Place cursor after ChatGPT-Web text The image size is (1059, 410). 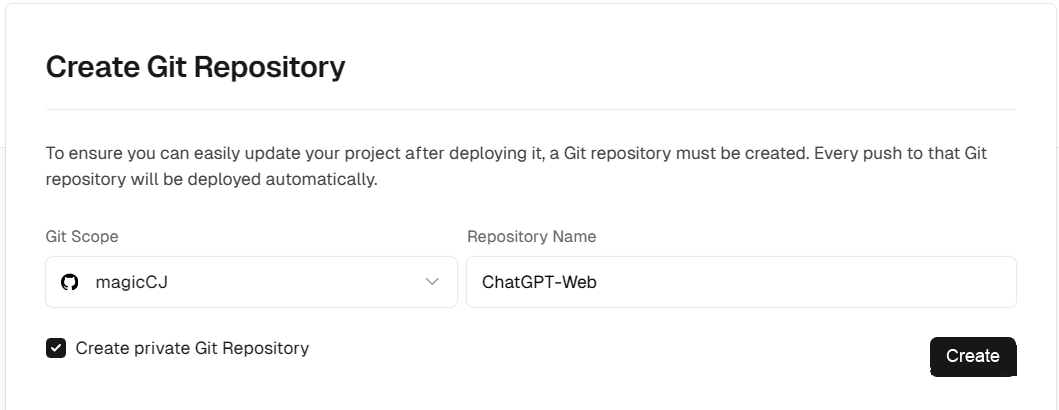click(598, 282)
